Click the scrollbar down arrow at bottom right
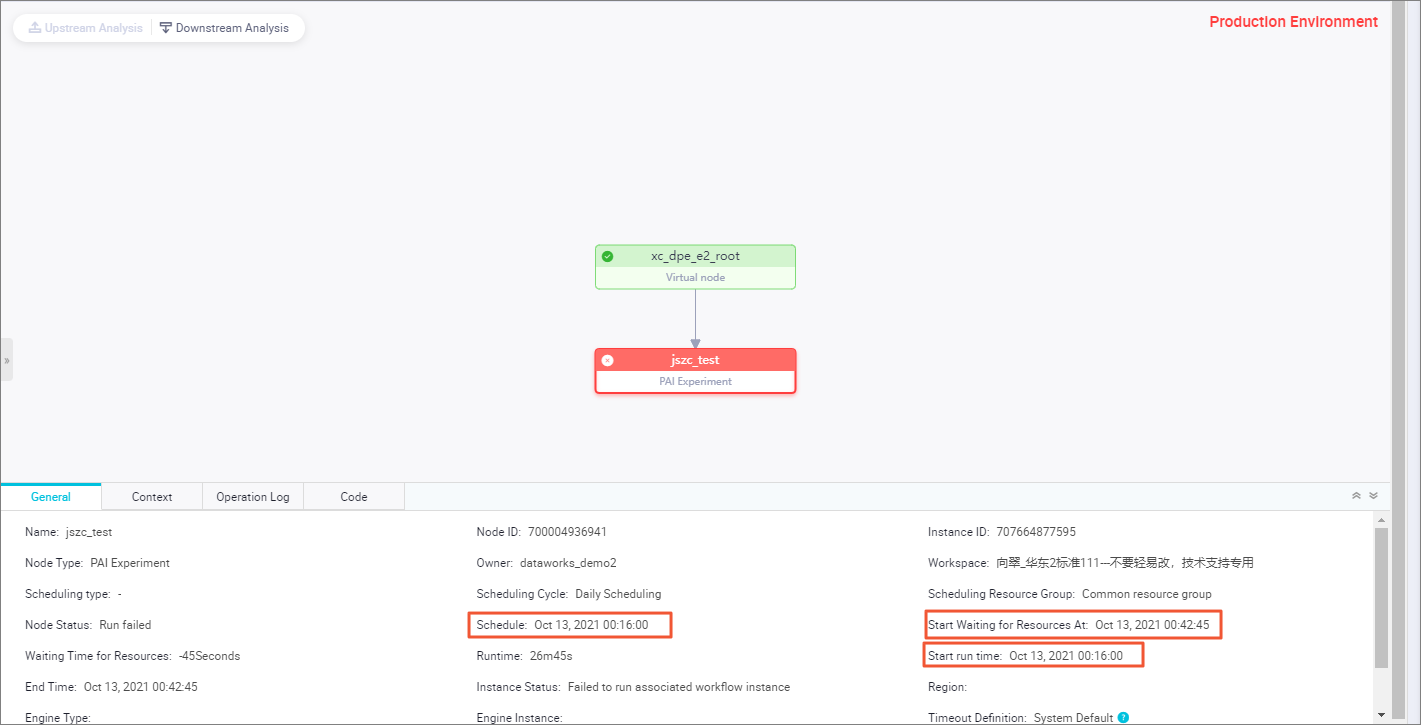The image size is (1421, 725). 1381,715
